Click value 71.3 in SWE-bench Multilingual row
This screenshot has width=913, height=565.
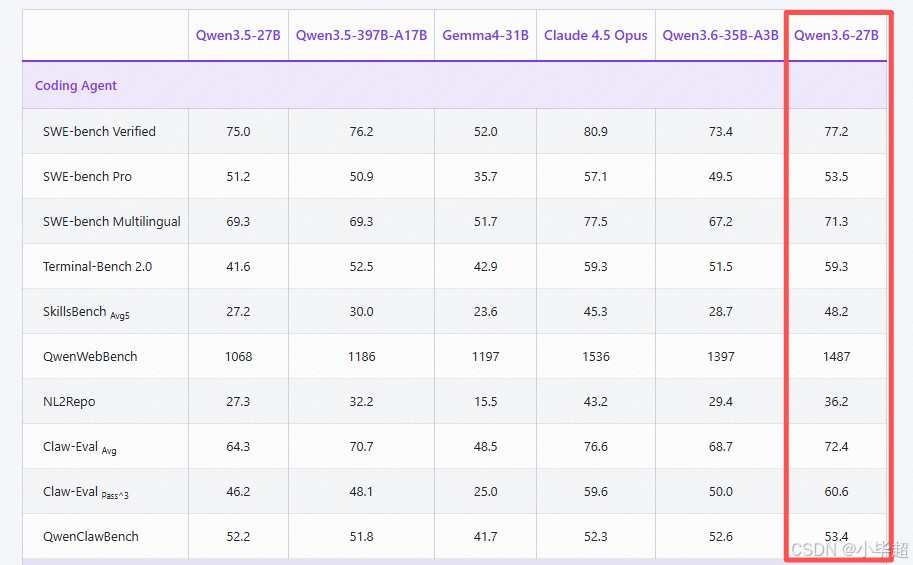(x=836, y=222)
